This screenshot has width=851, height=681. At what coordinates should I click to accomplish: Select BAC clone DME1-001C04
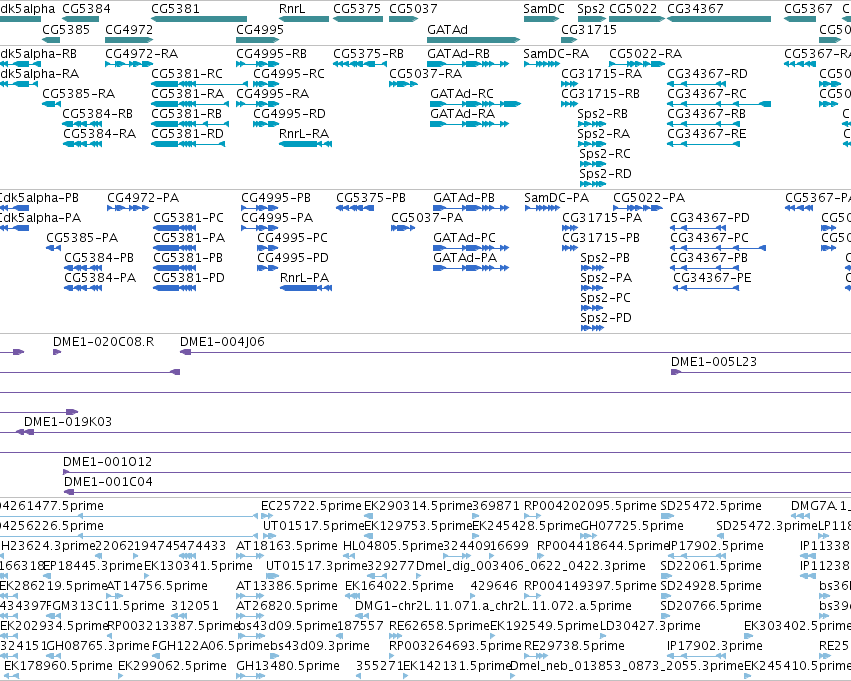[458, 492]
